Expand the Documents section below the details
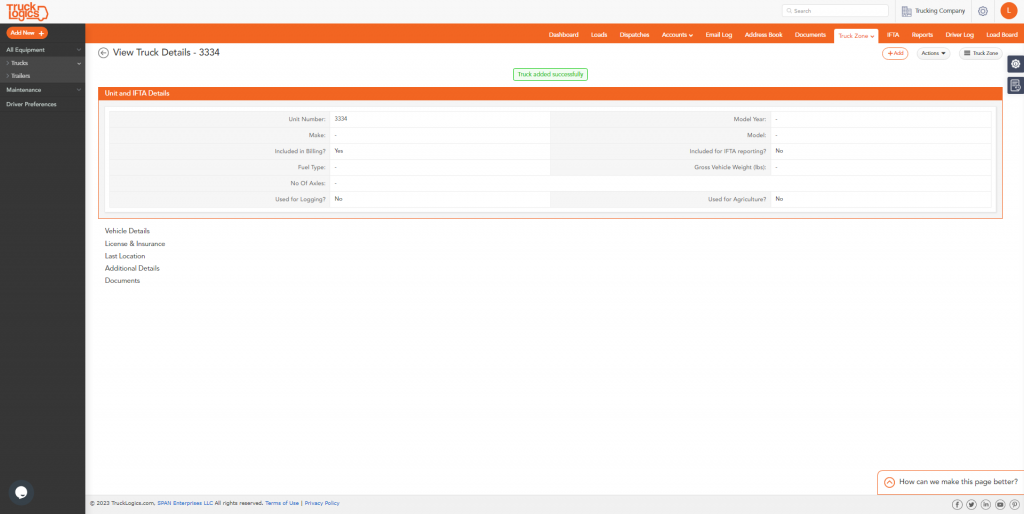 [122, 281]
